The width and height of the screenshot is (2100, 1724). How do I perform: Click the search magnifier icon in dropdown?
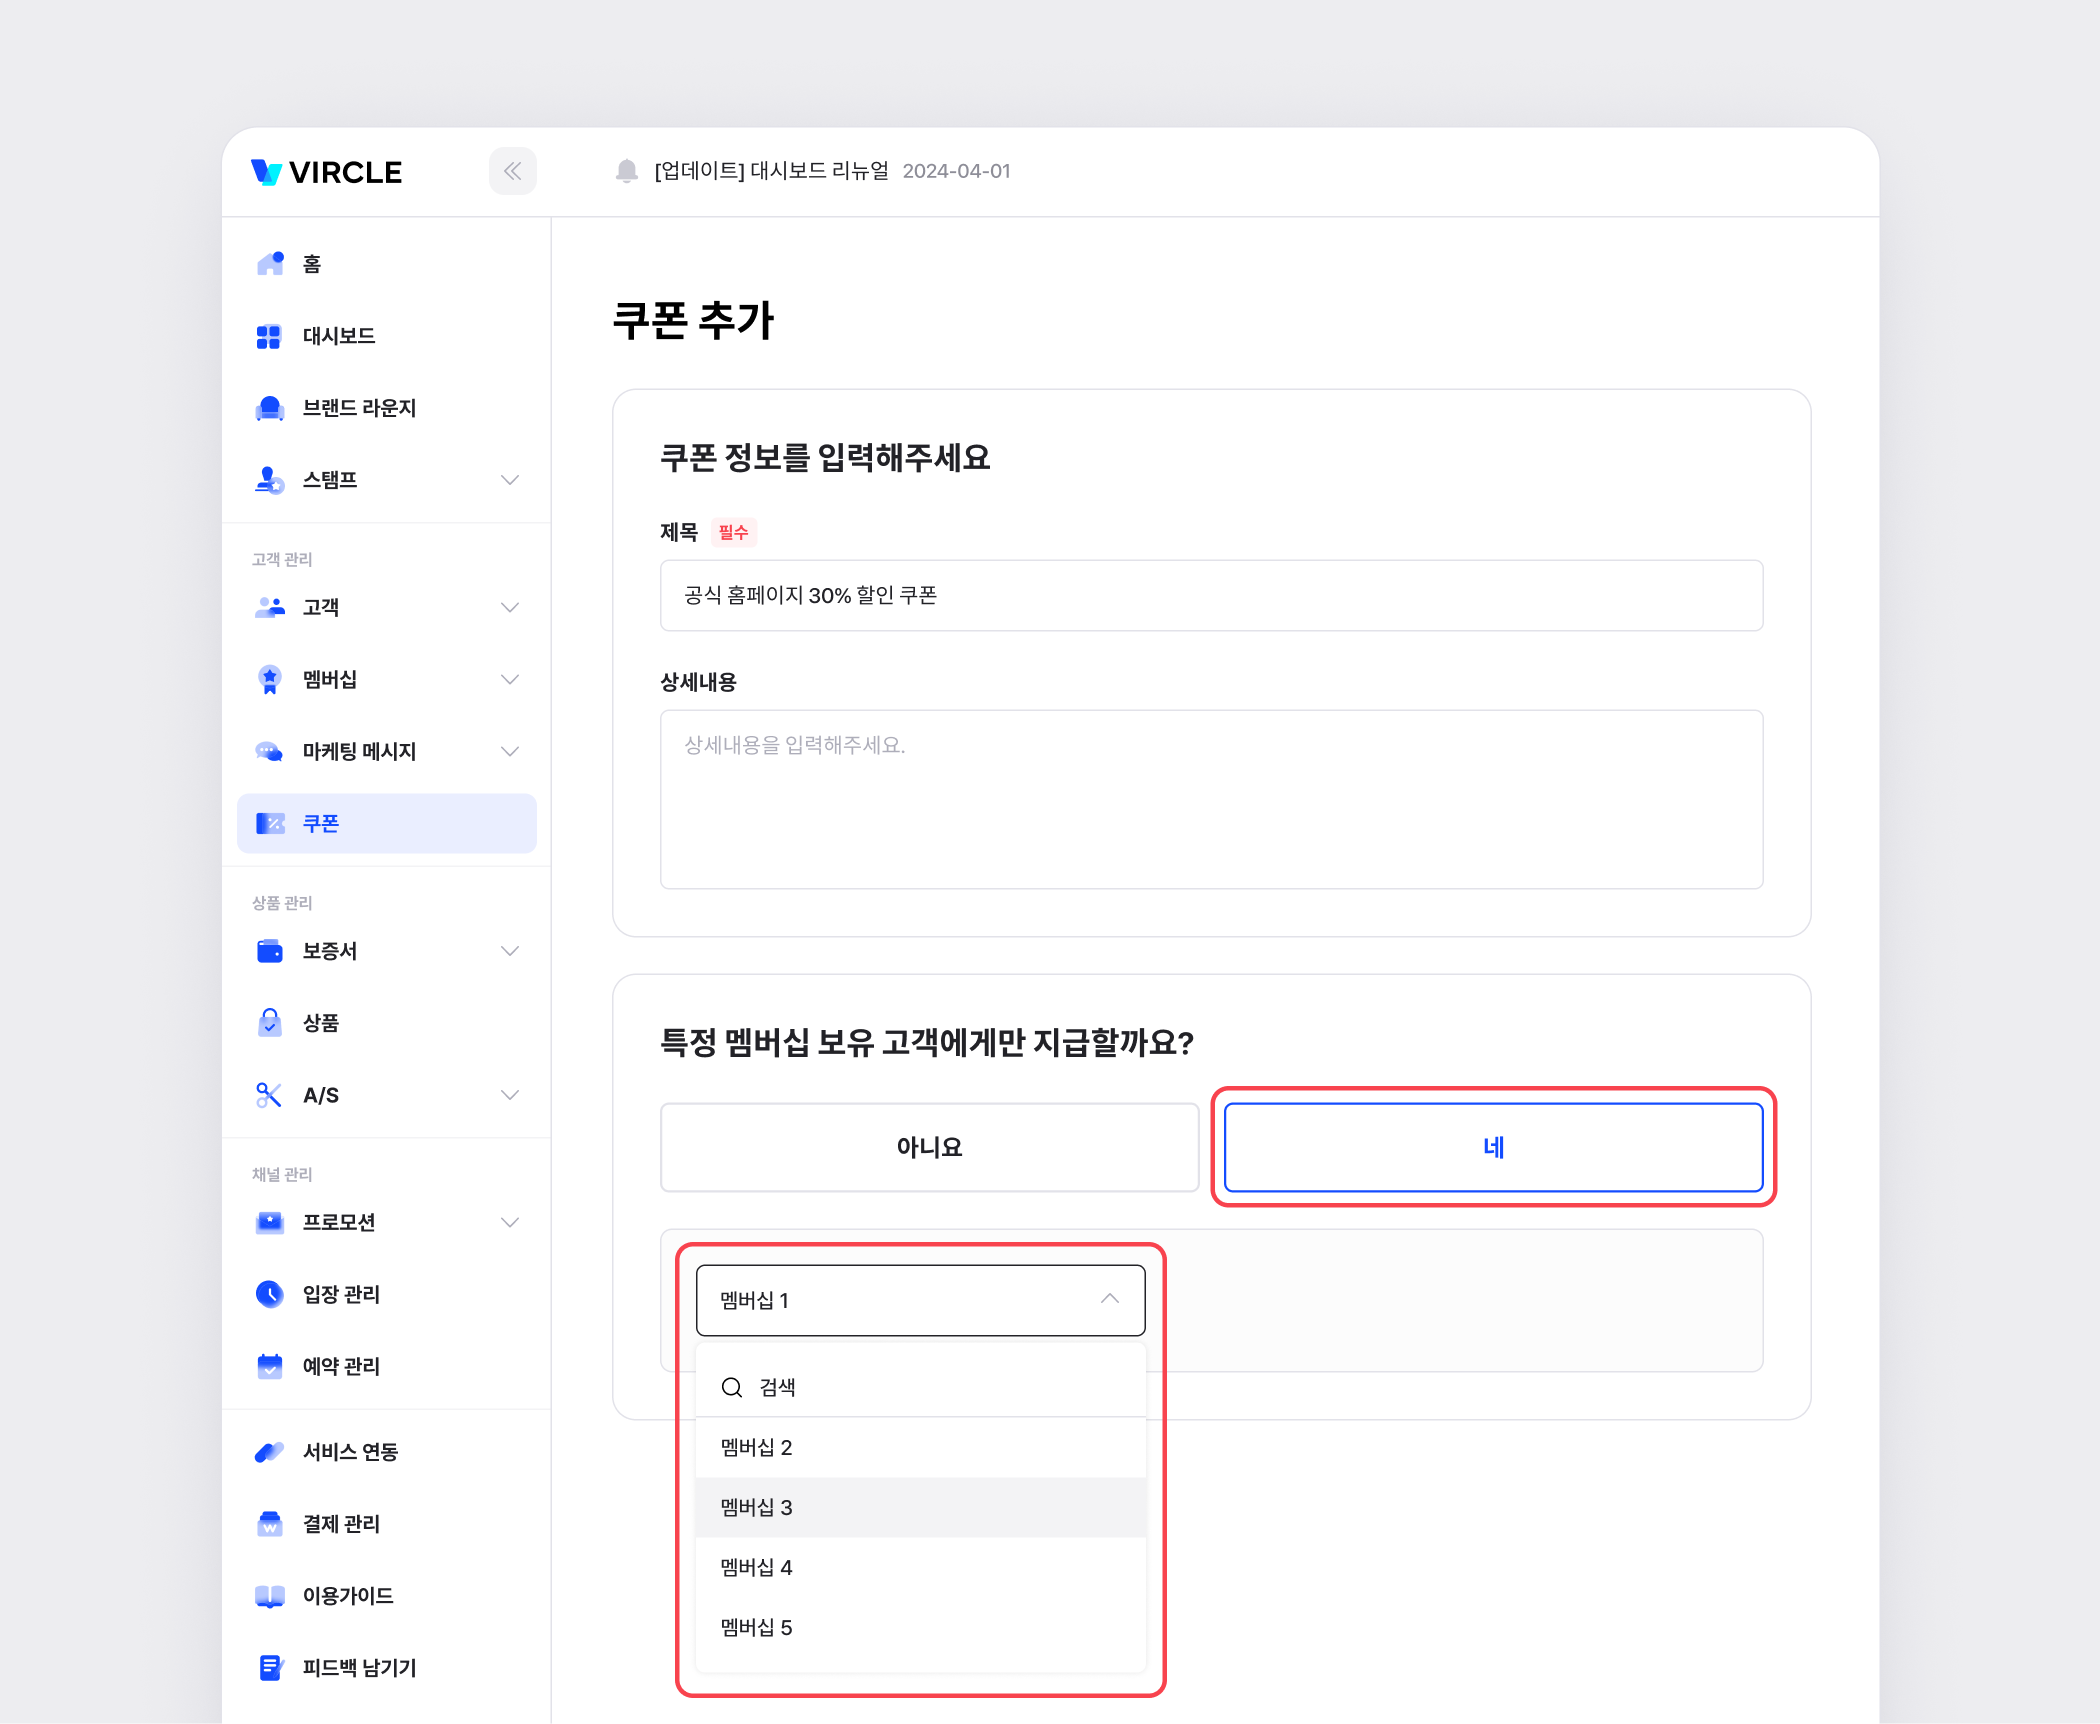pyautogui.click(x=732, y=1387)
